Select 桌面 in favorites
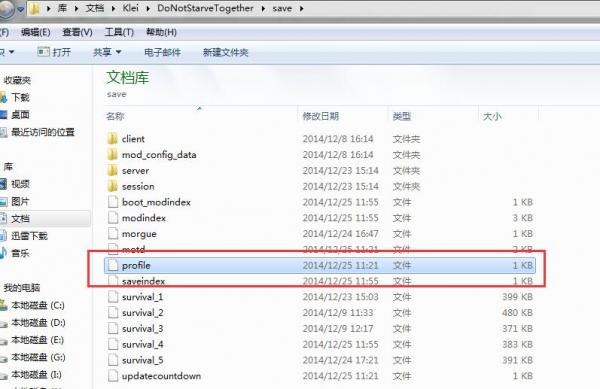 [x=20, y=115]
